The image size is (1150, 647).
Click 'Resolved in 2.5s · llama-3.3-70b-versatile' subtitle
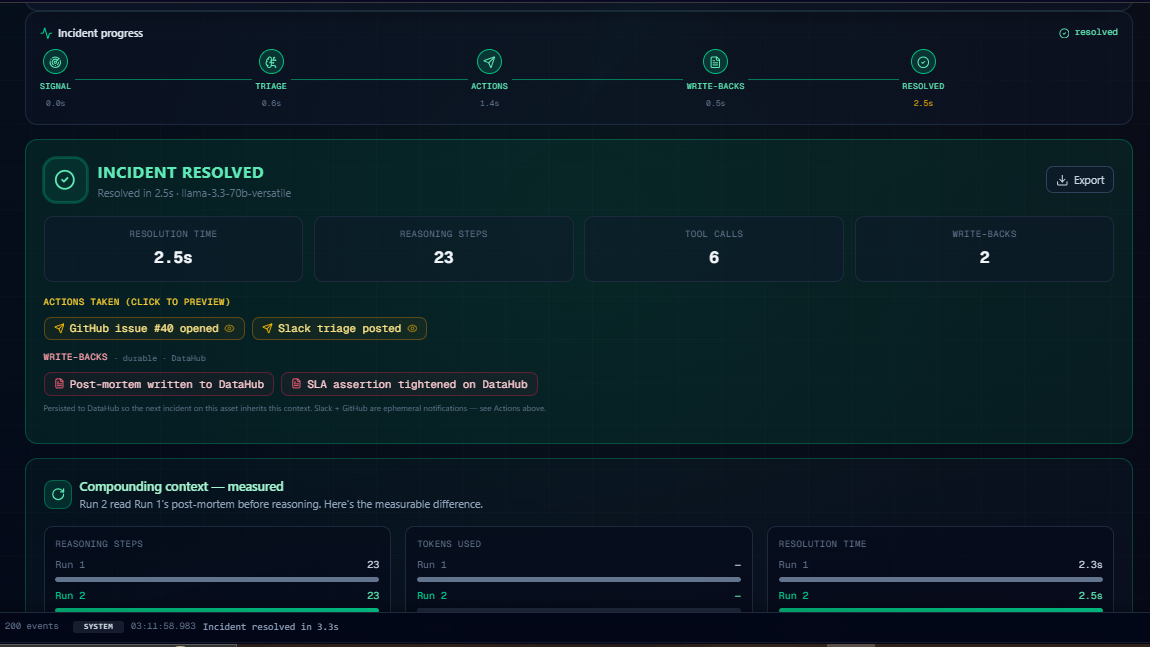pyautogui.click(x=194, y=193)
